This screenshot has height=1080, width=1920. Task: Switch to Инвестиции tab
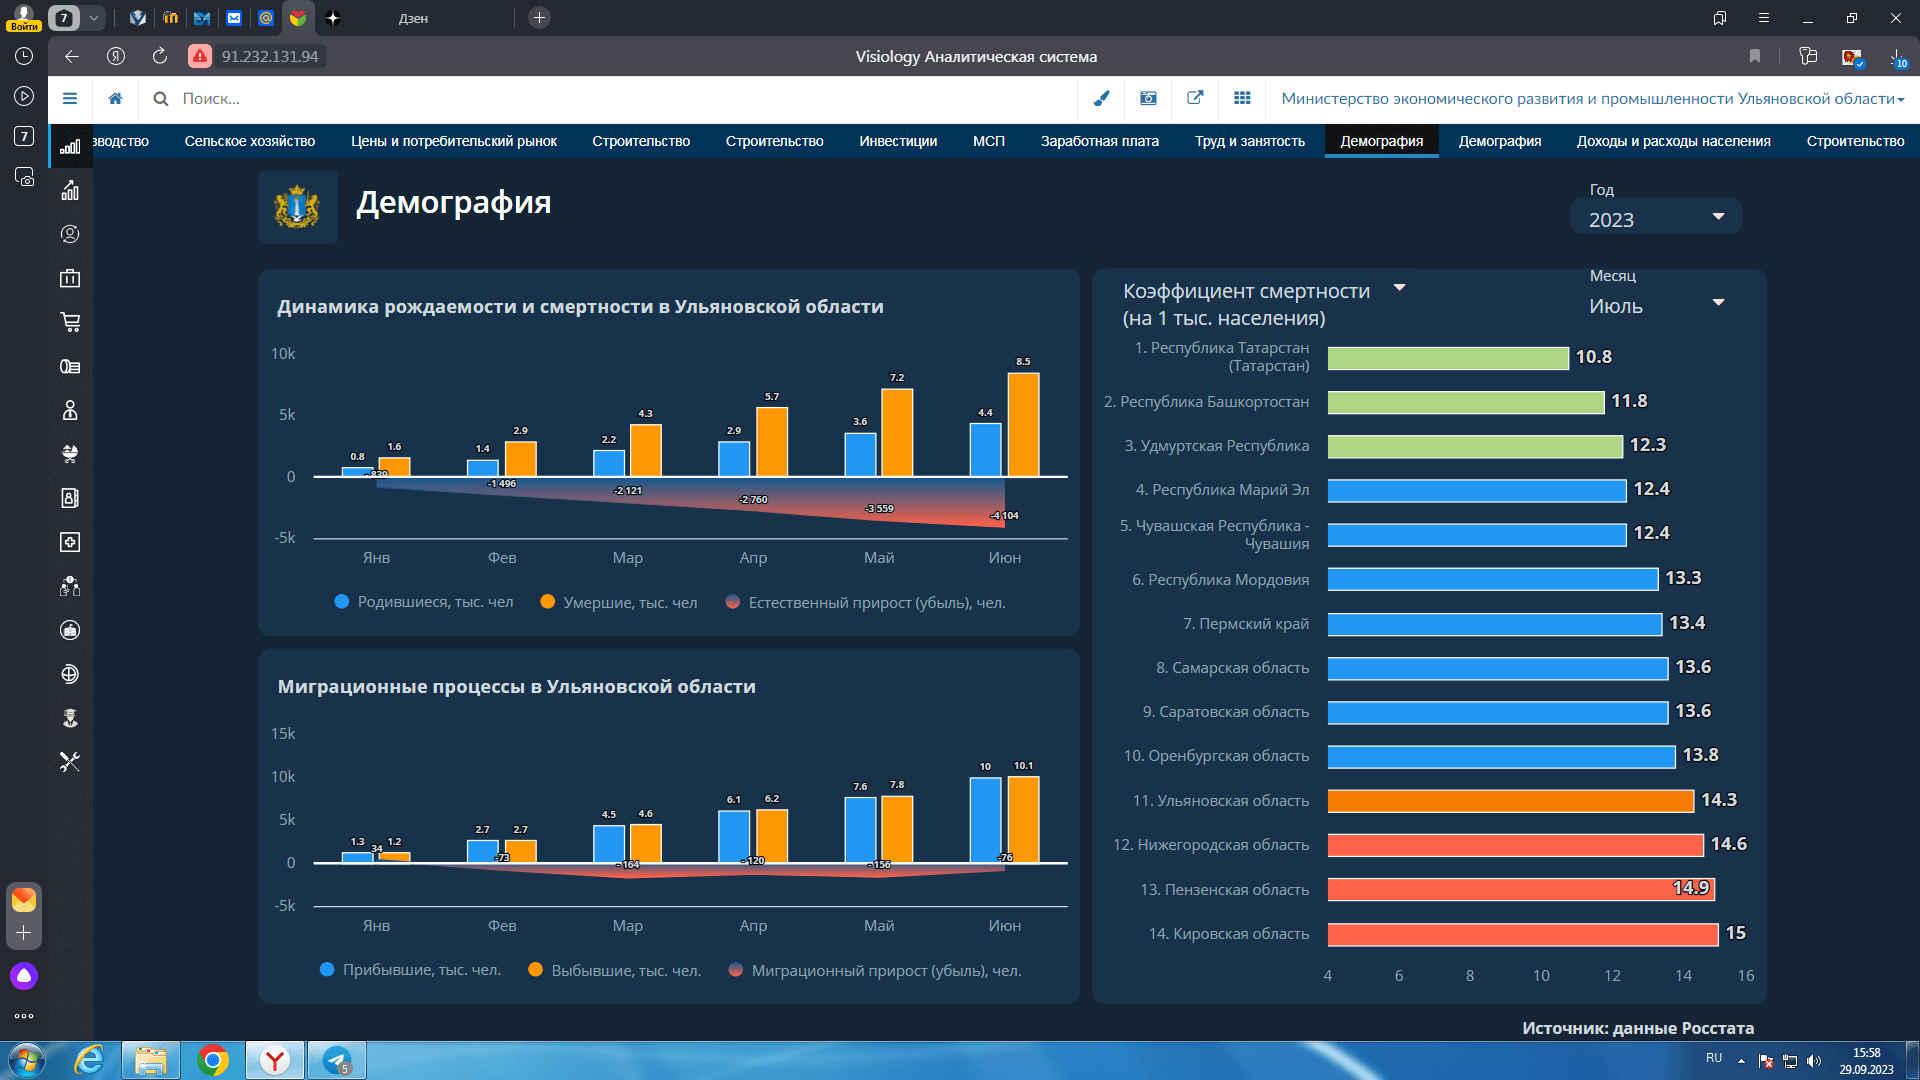click(898, 141)
